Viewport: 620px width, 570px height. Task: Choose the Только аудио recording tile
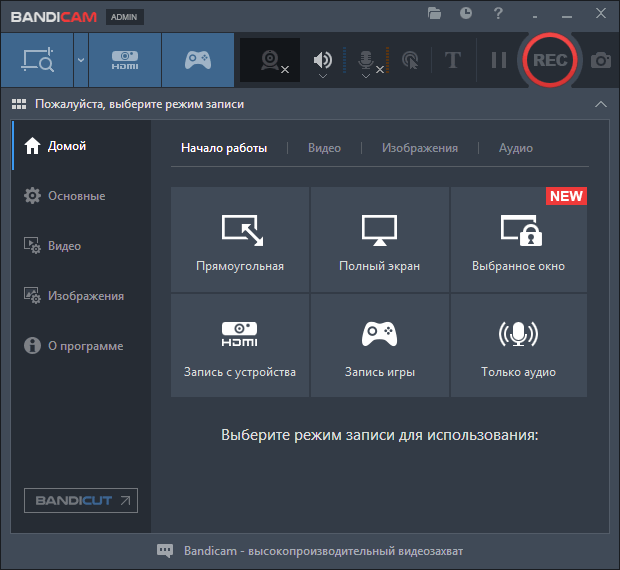(519, 346)
